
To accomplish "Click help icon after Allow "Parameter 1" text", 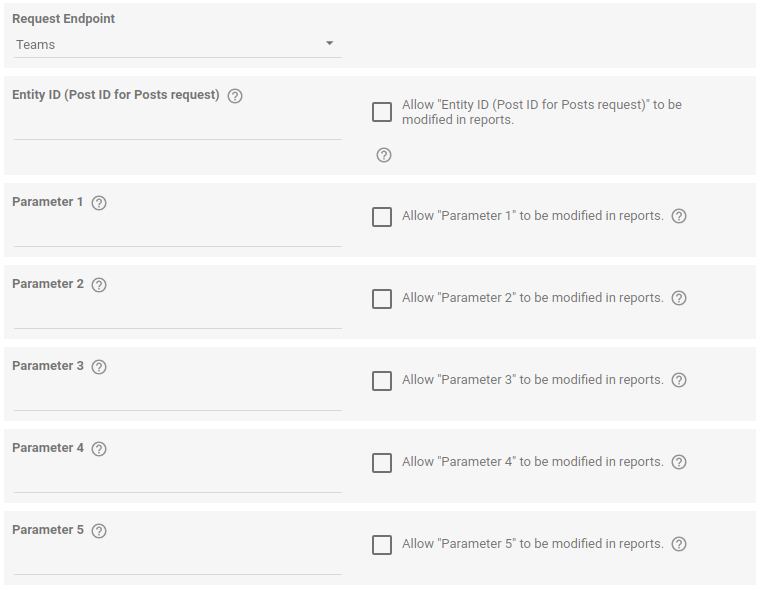I will coord(679,216).
